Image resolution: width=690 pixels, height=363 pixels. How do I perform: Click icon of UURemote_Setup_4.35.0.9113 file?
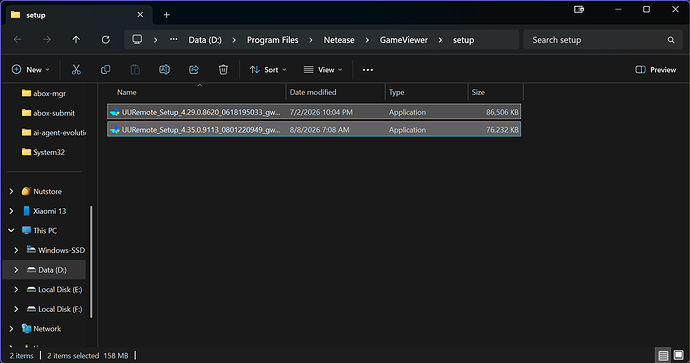pyautogui.click(x=115, y=130)
